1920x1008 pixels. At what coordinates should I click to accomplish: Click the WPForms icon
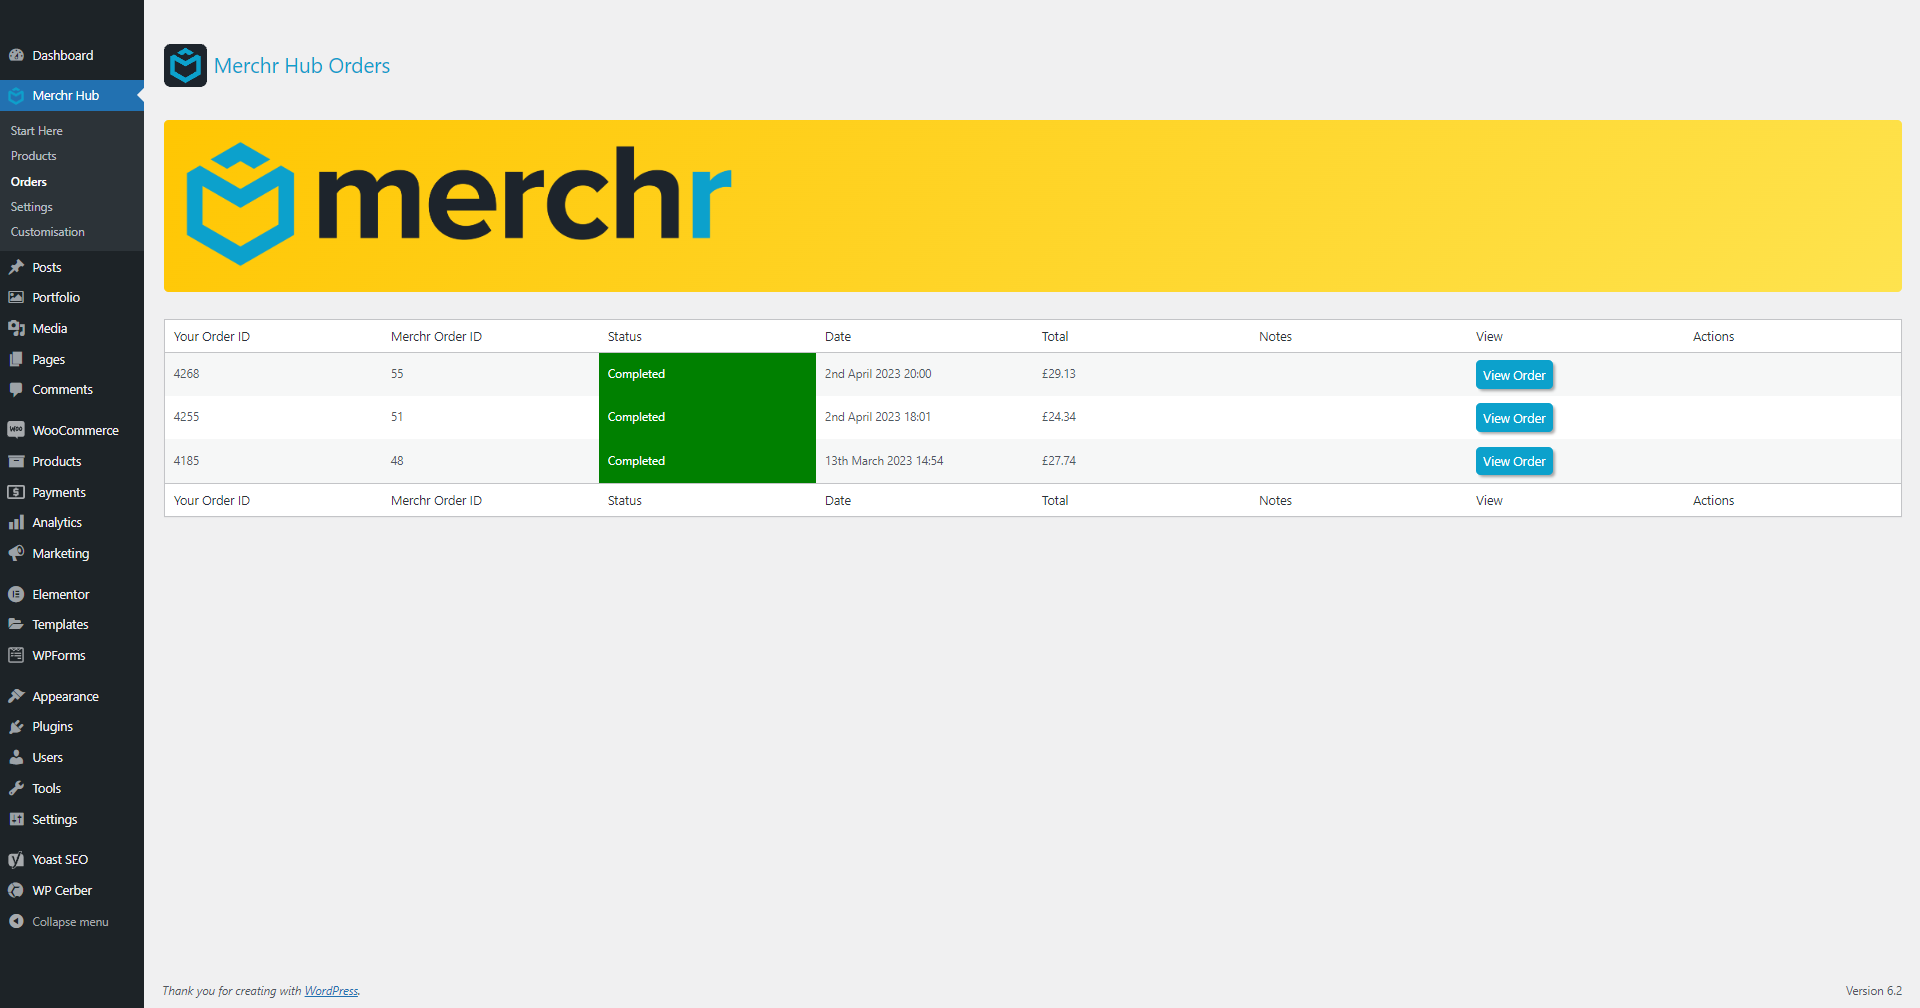[16, 655]
